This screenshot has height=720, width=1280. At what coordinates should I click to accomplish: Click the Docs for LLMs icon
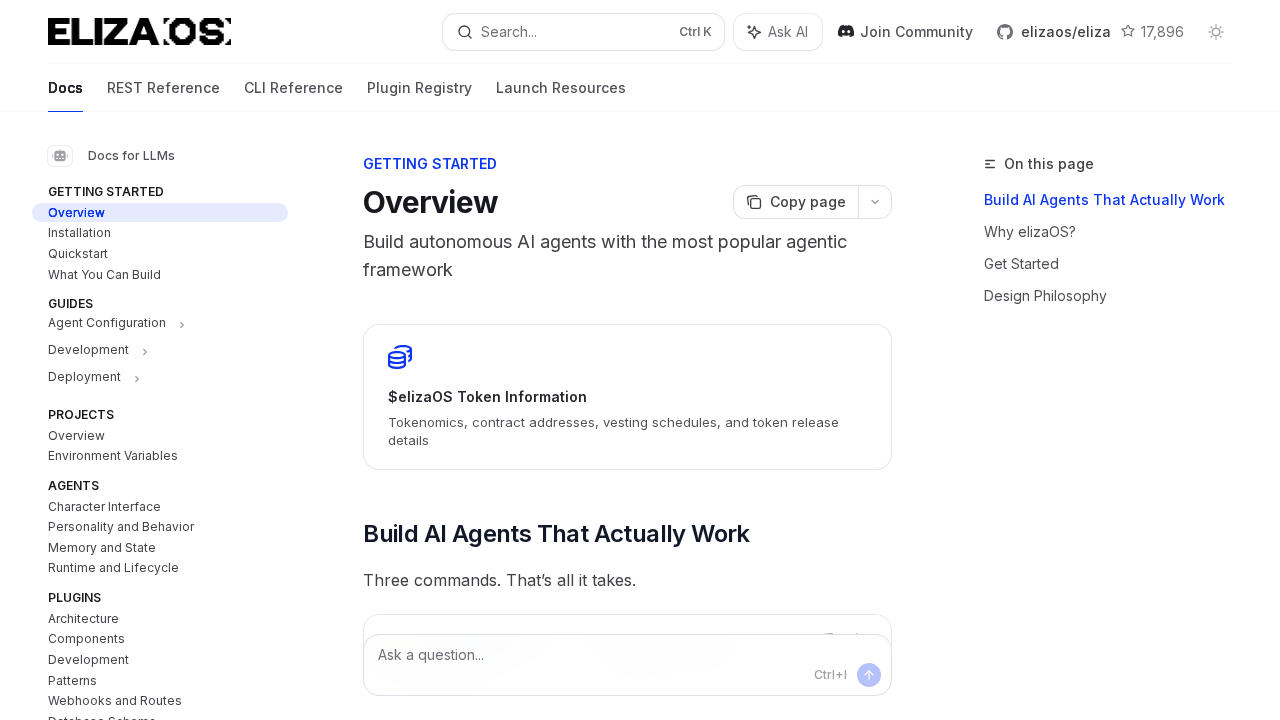(60, 156)
